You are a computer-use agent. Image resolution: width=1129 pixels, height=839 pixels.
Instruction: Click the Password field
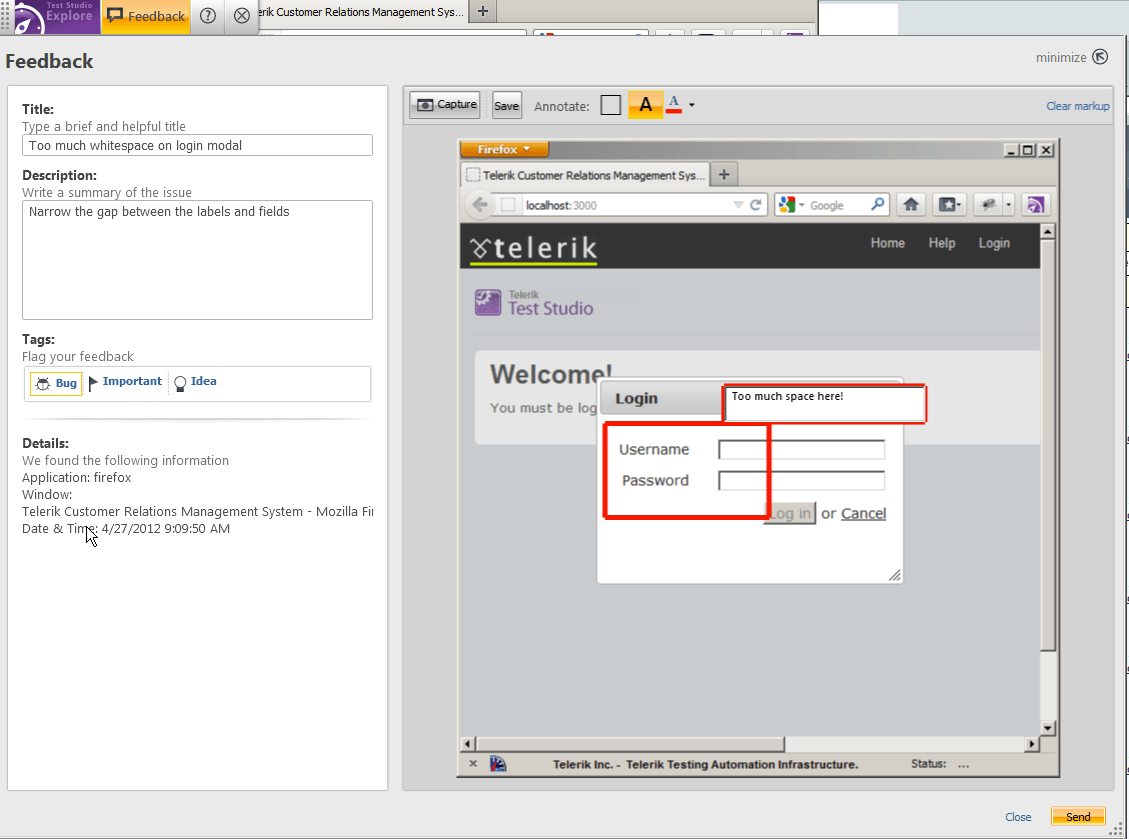801,480
